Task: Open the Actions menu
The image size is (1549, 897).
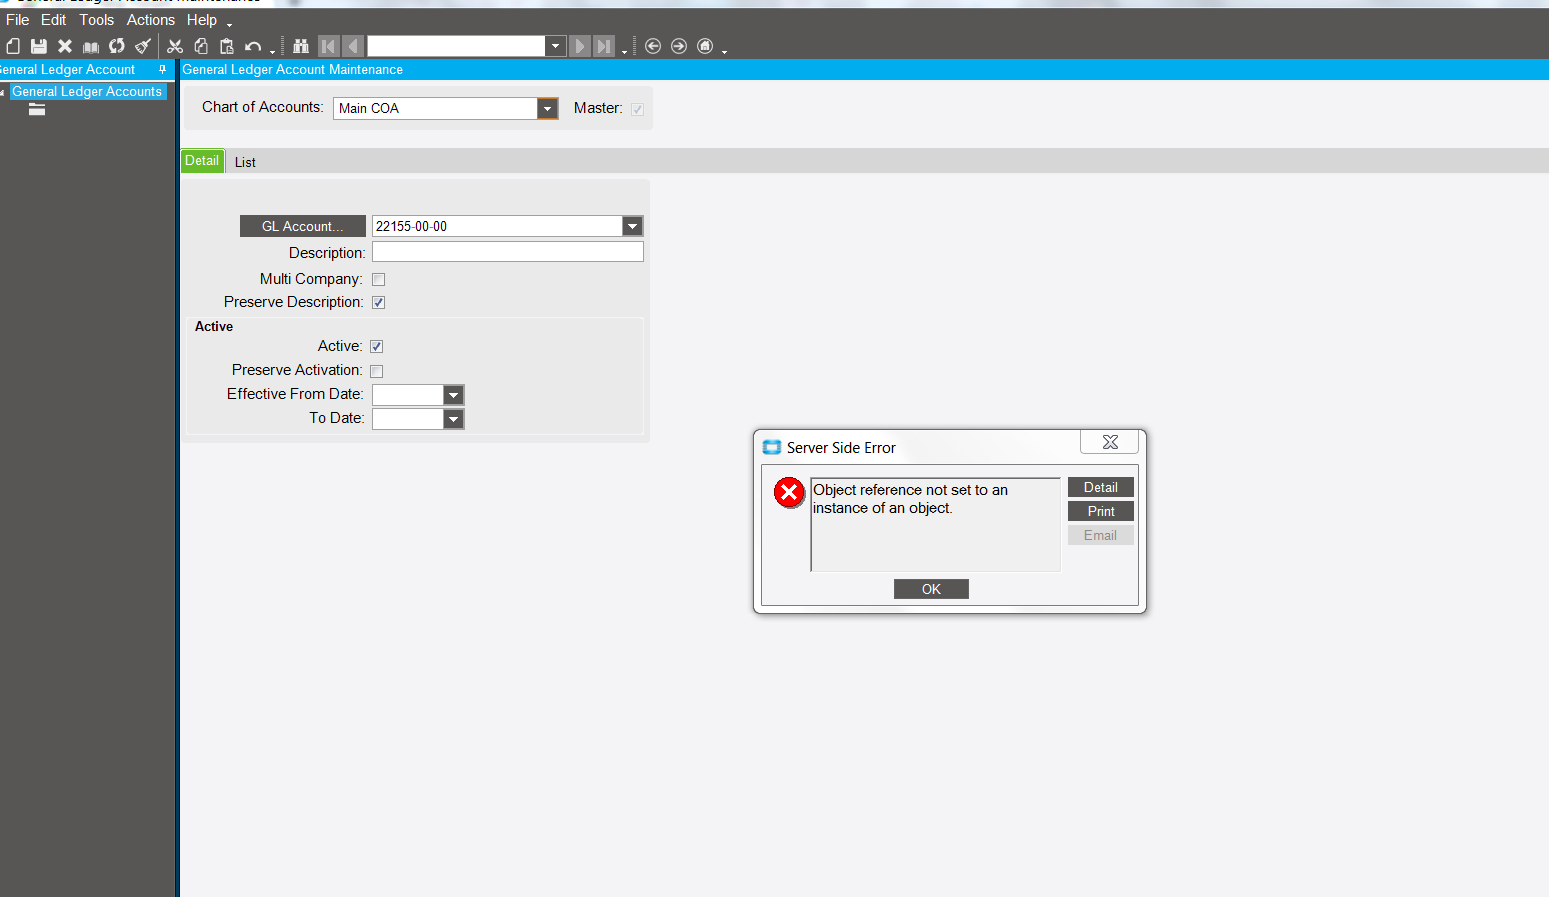Action: 151,20
